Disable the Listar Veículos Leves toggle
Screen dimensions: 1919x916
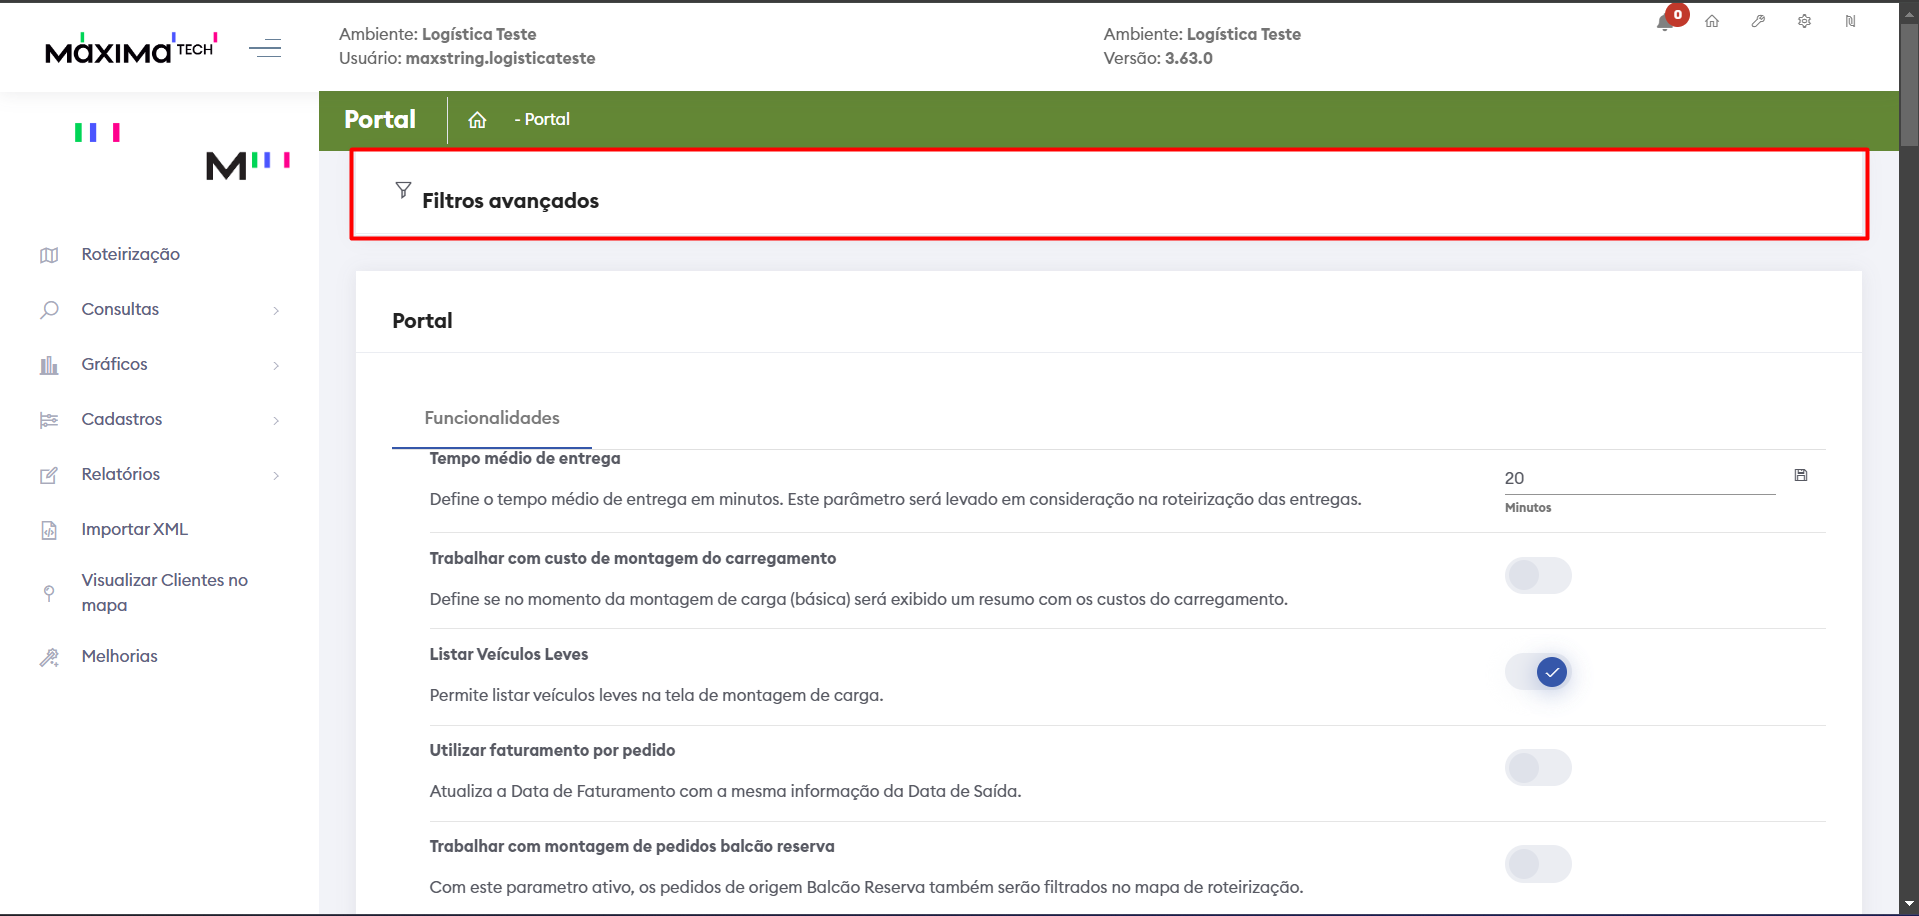pos(1538,672)
